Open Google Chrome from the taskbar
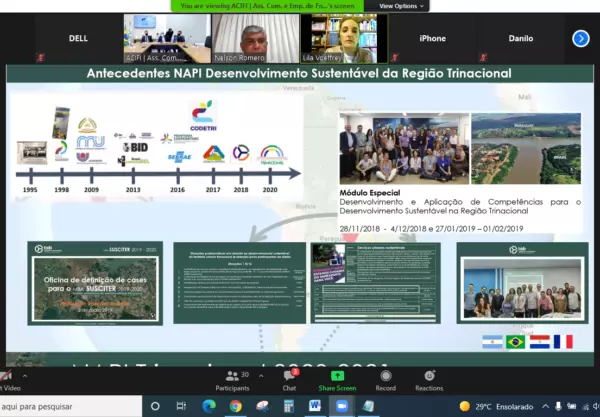The image size is (600, 417). click(x=236, y=406)
